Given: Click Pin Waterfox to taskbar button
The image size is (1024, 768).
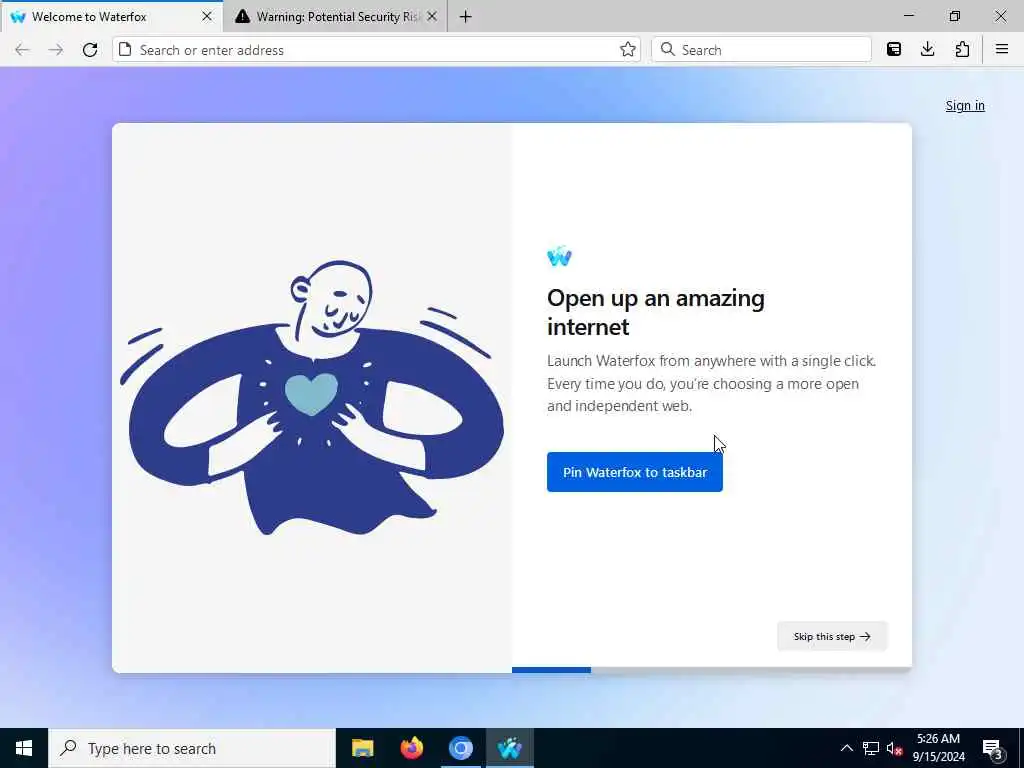Looking at the screenshot, I should point(635,472).
